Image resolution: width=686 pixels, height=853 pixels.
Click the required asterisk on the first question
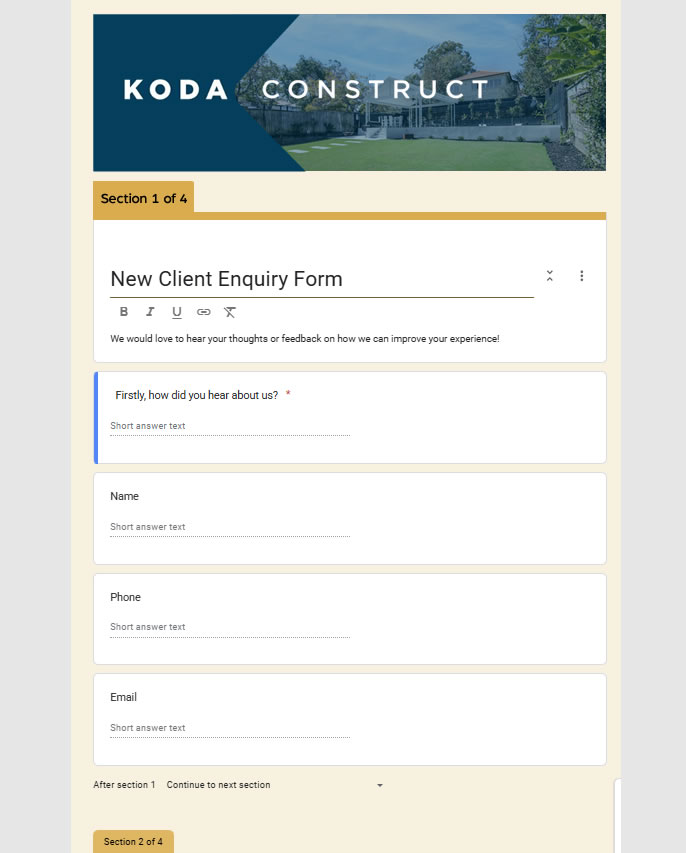coord(287,394)
